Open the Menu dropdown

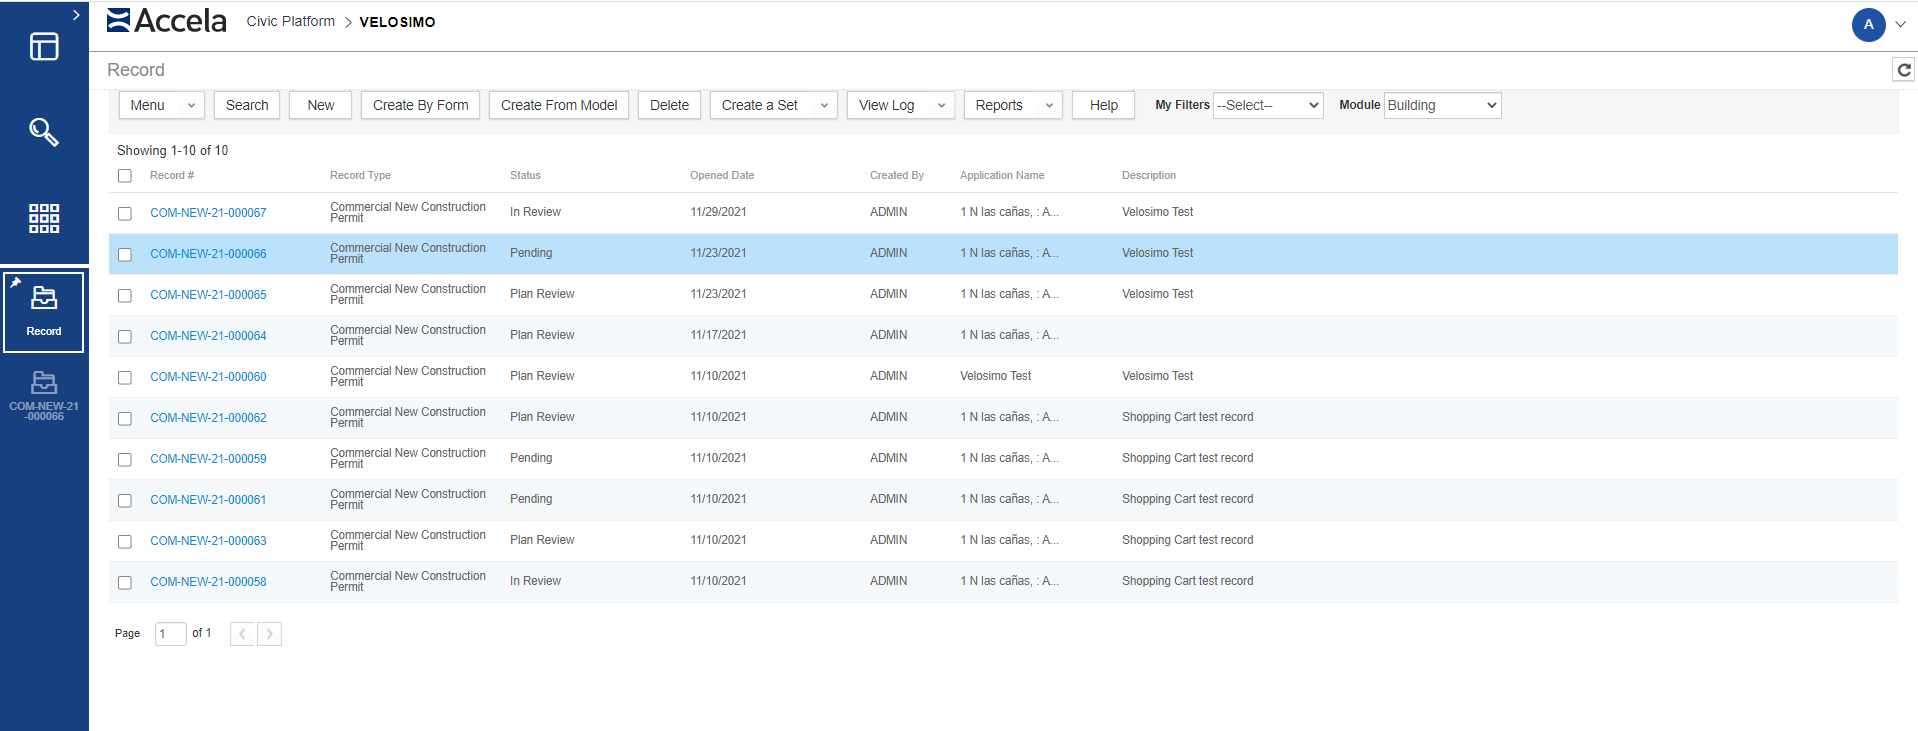162,105
